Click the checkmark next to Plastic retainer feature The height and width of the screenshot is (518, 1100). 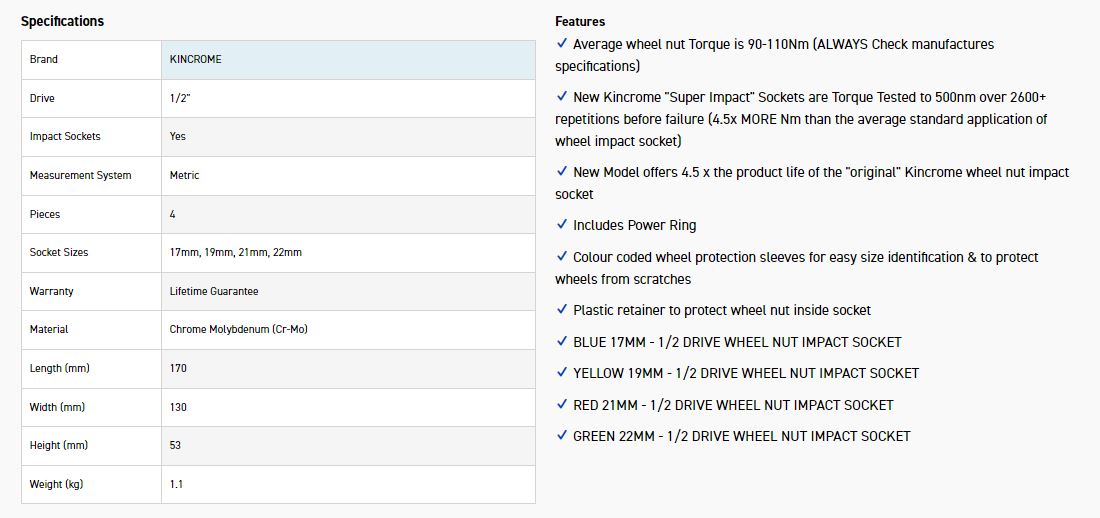click(562, 310)
